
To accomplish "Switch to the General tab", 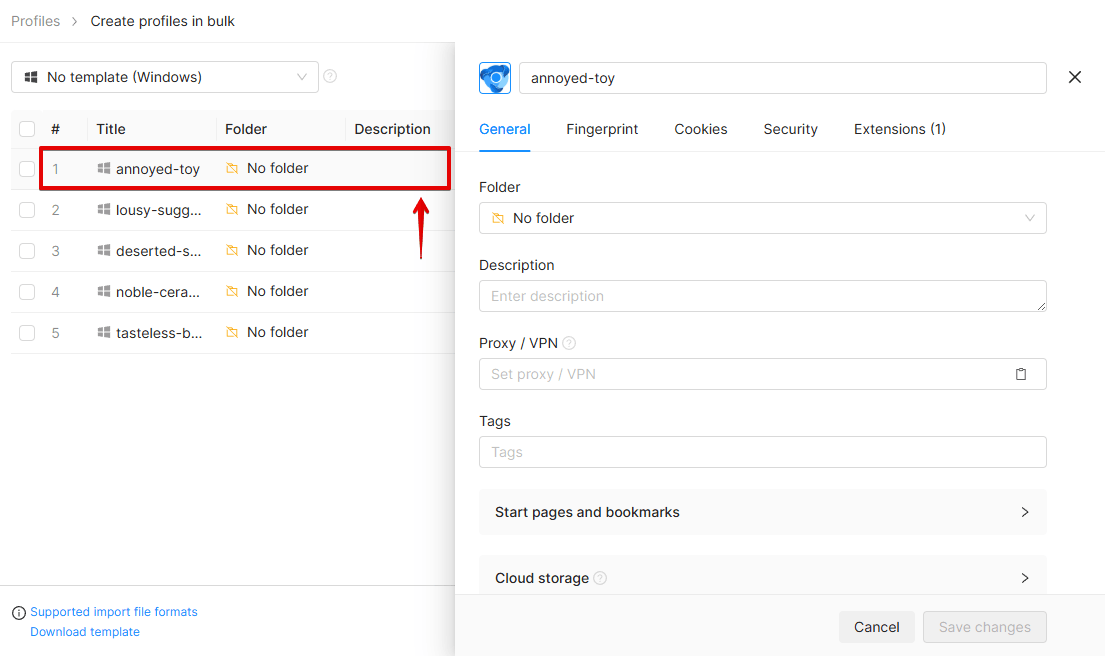I will tap(505, 129).
